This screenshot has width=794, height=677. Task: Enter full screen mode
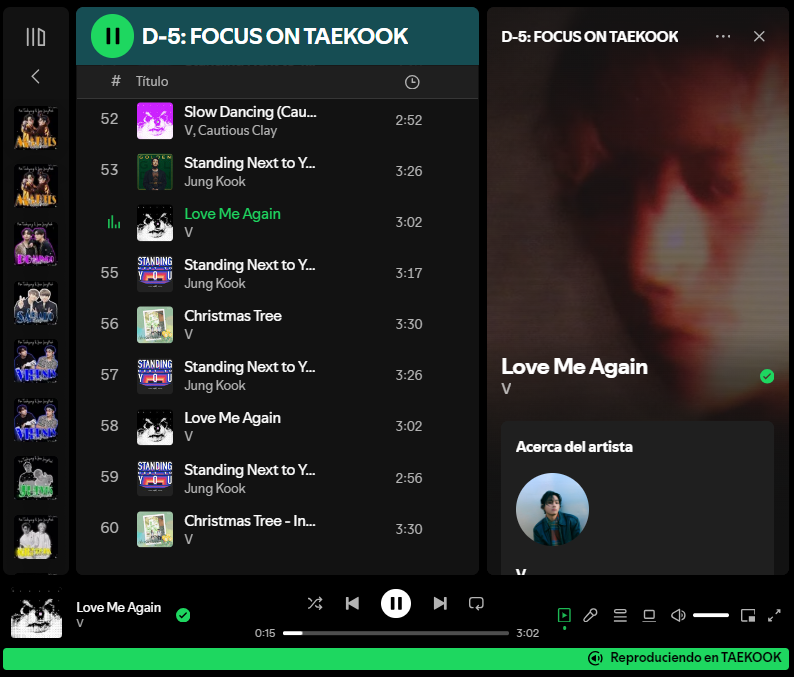click(774, 615)
